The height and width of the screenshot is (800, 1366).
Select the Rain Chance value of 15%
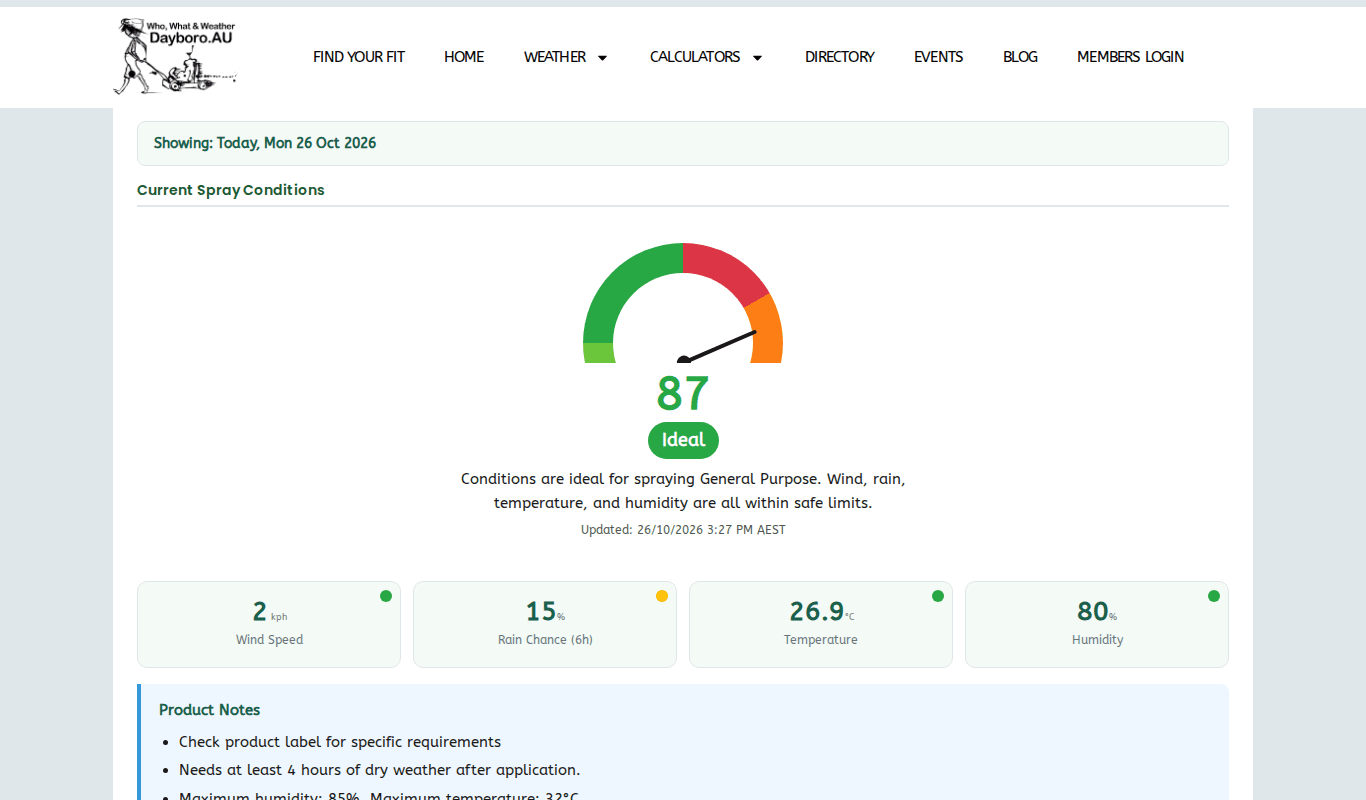coord(545,611)
